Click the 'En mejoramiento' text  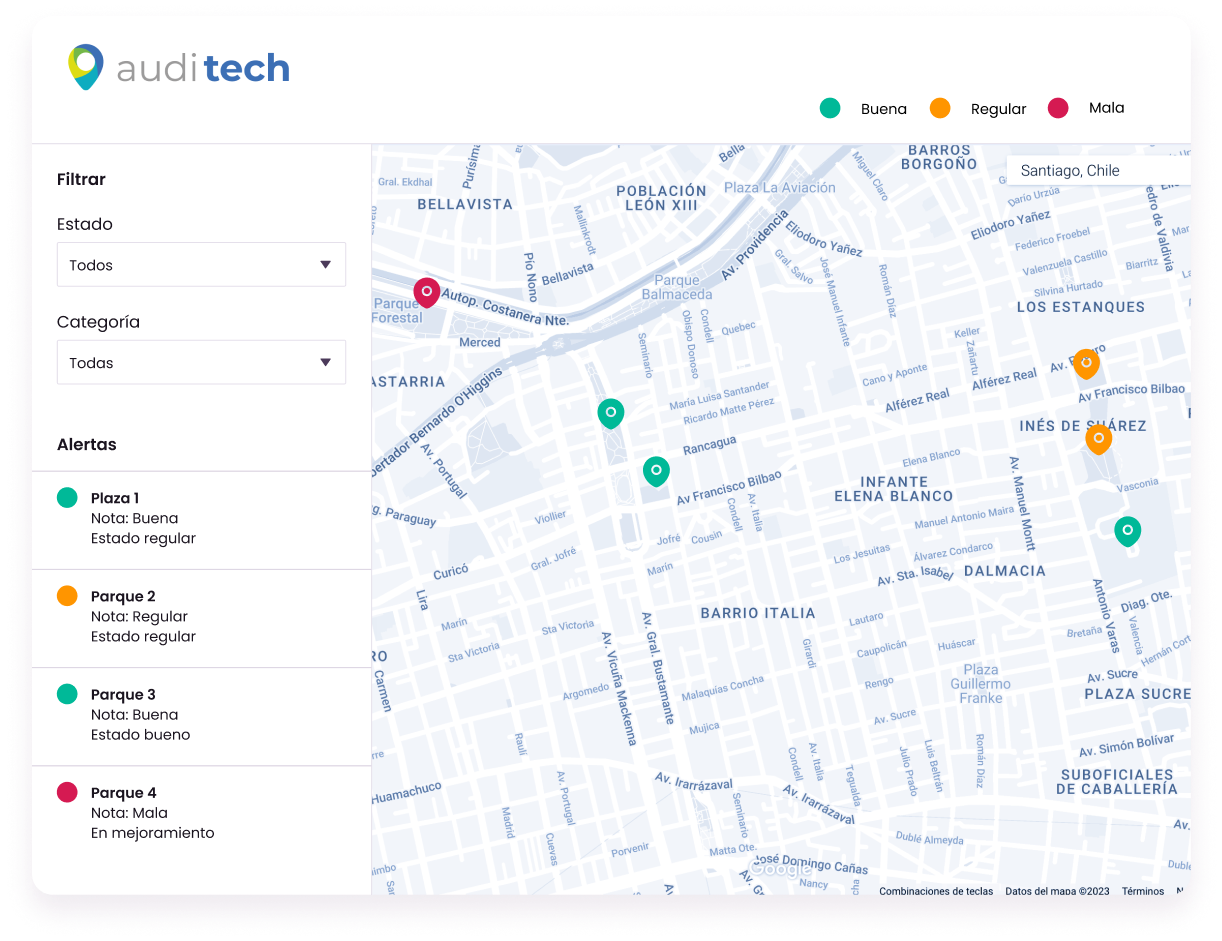point(152,833)
